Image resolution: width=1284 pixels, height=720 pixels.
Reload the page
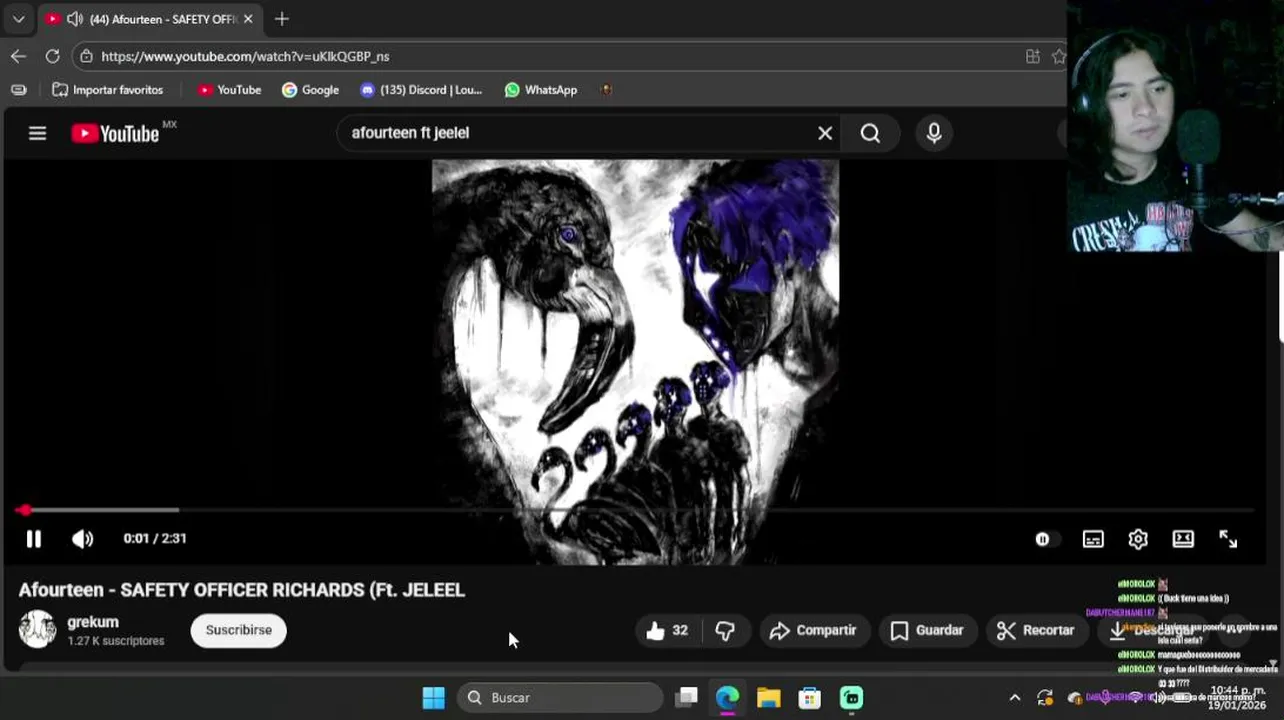[x=52, y=56]
